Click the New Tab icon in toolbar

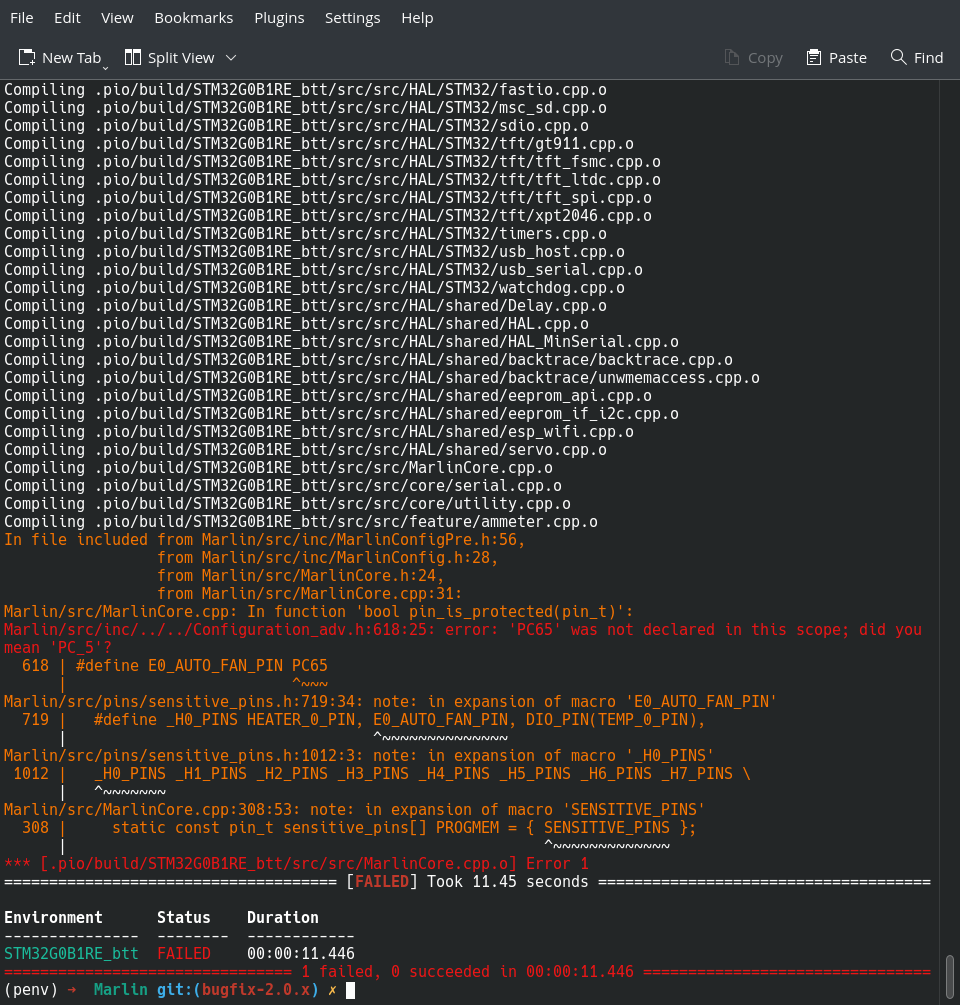coord(27,58)
